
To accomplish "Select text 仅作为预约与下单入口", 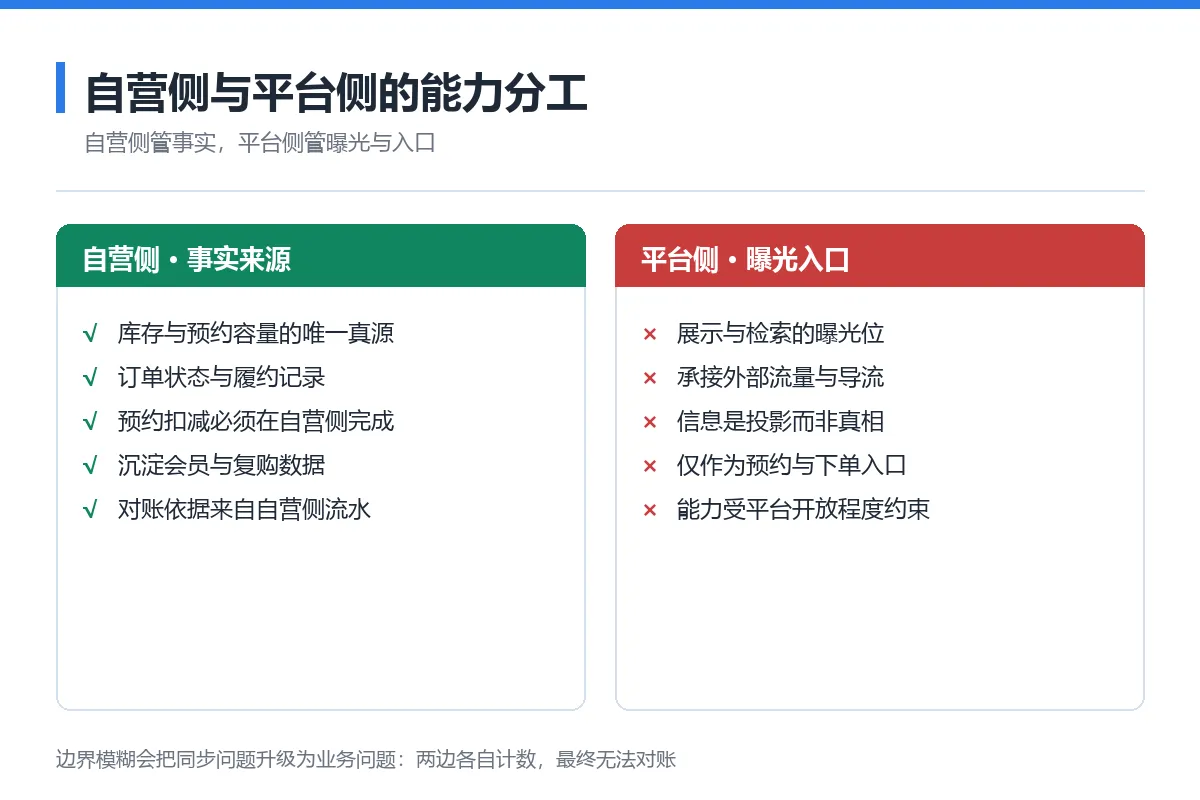I will (x=791, y=466).
